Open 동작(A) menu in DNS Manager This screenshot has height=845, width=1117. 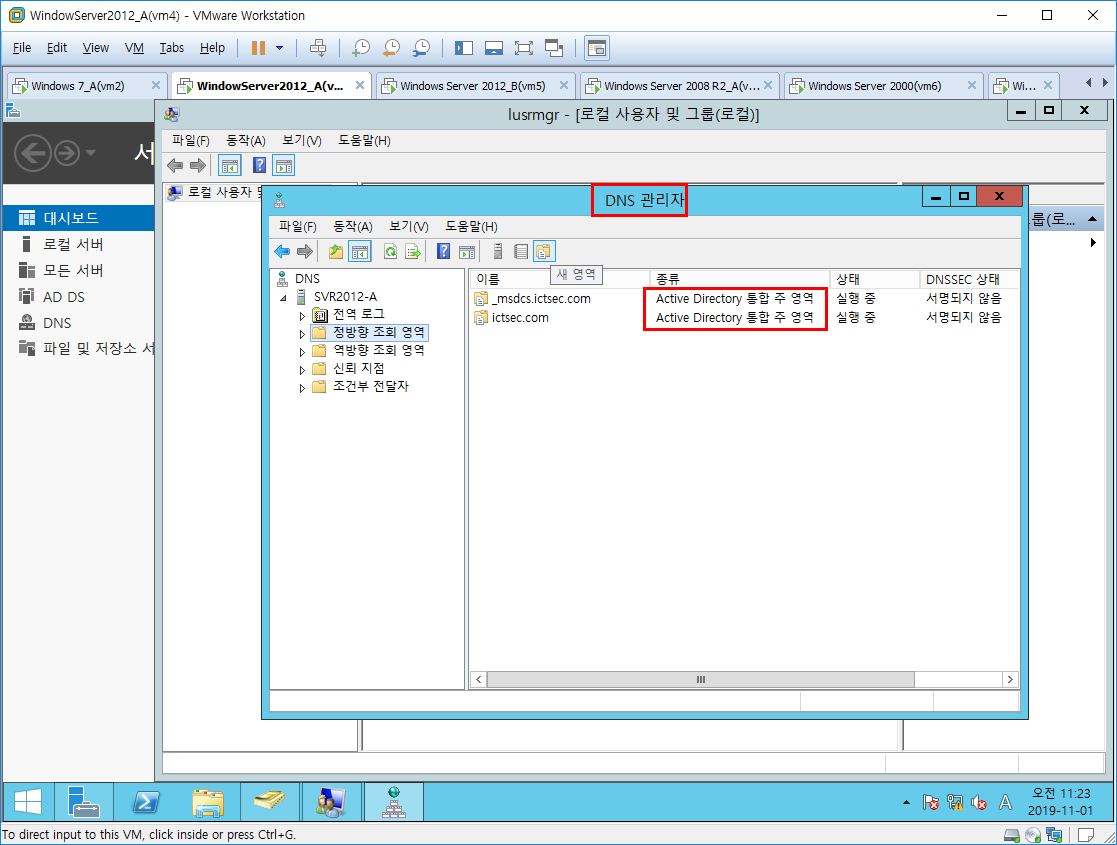[x=353, y=227]
